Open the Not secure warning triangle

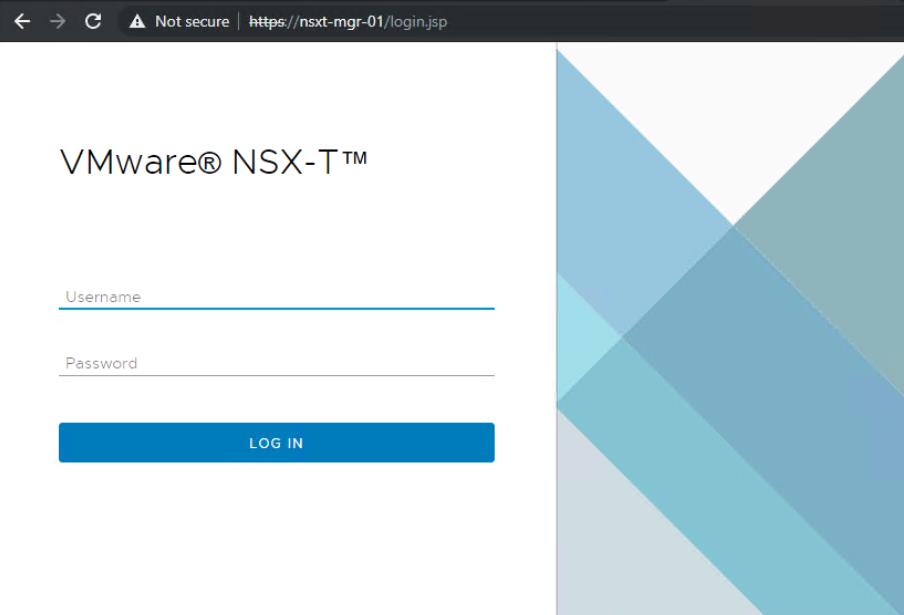pyautogui.click(x=137, y=22)
